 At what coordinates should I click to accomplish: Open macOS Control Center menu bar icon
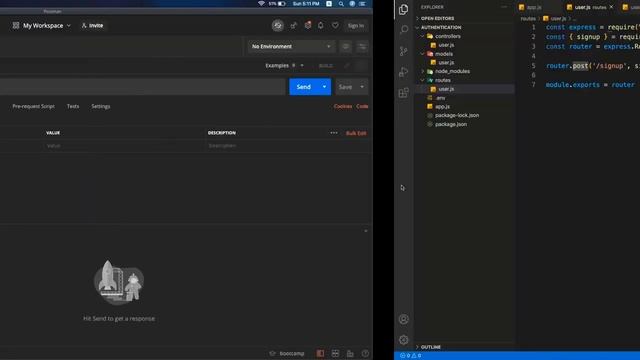[x=362, y=4]
